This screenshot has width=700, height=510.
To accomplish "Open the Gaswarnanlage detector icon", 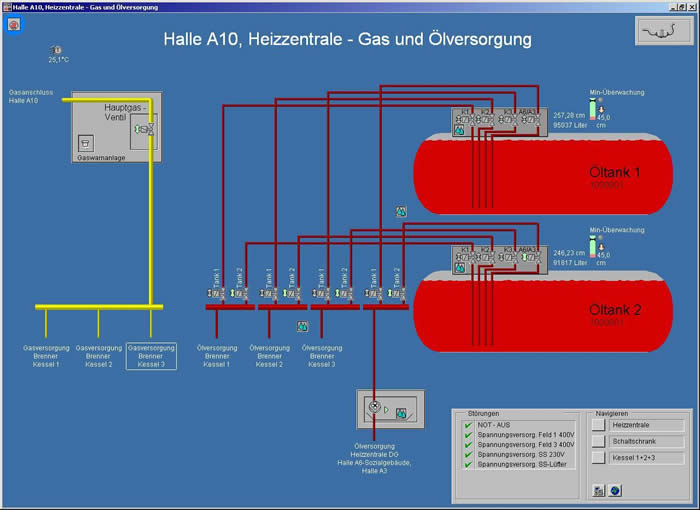I will coord(87,143).
